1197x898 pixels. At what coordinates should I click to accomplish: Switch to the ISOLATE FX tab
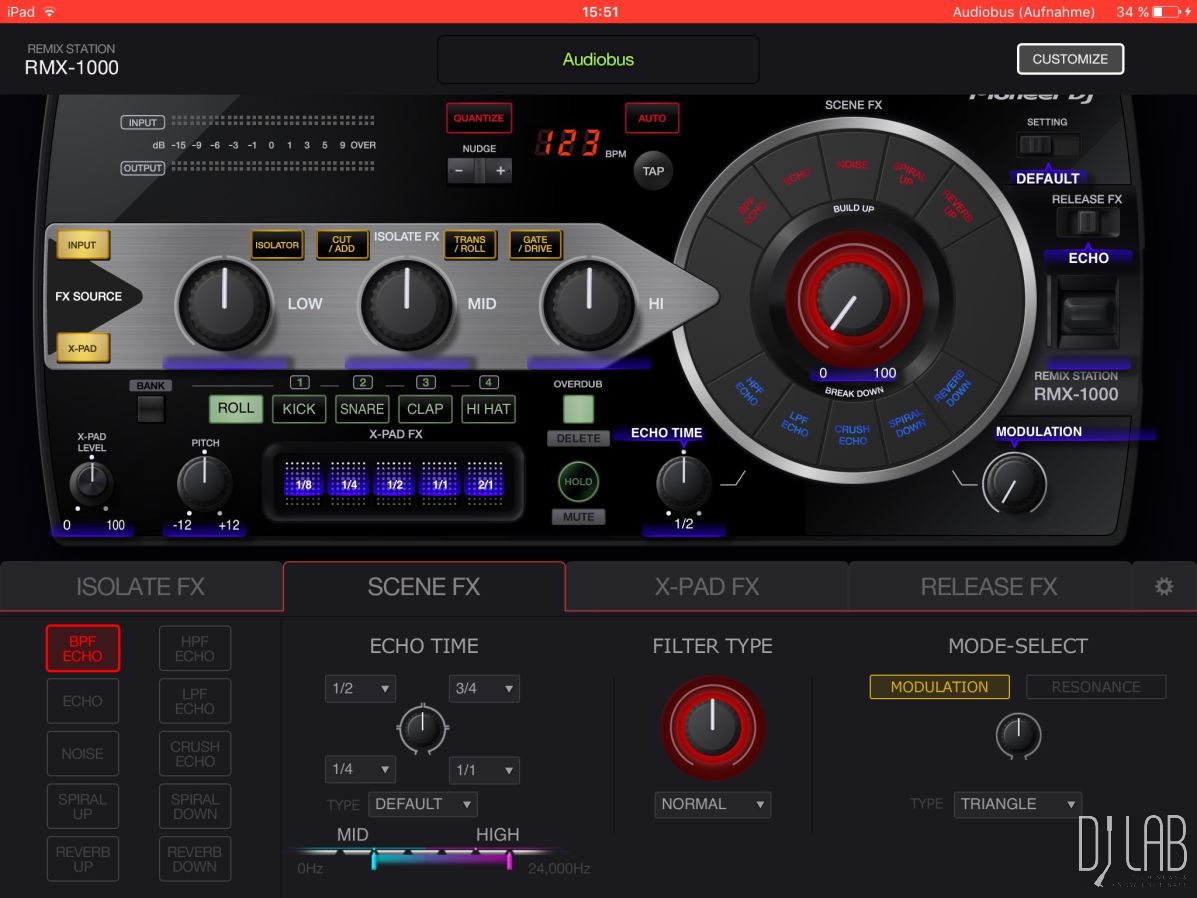(141, 587)
